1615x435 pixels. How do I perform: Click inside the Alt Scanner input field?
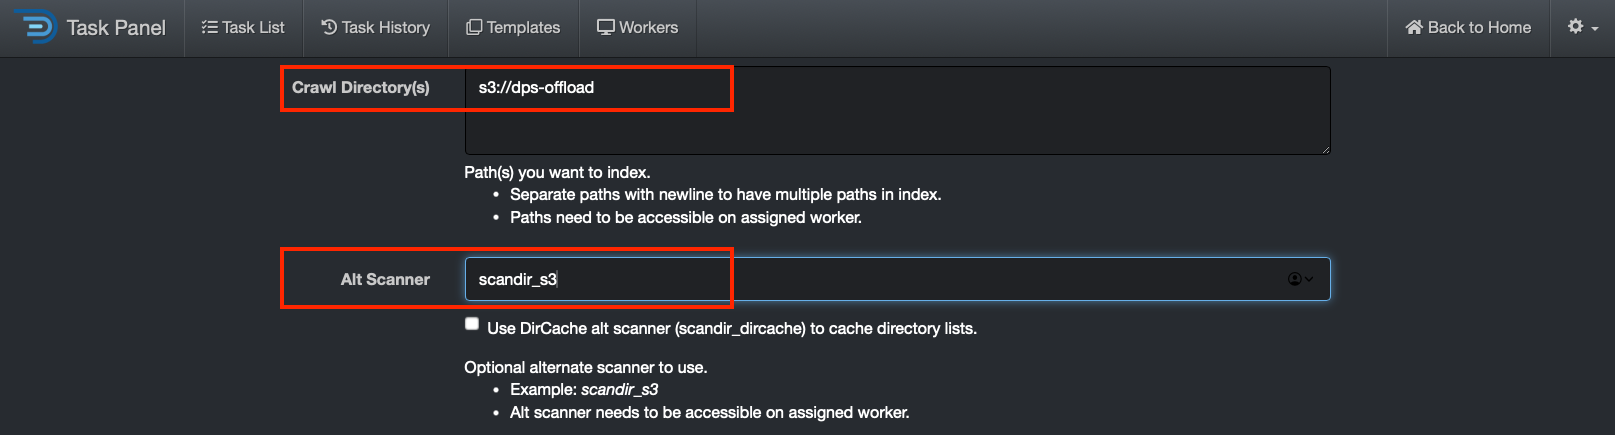pyautogui.click(x=850, y=279)
